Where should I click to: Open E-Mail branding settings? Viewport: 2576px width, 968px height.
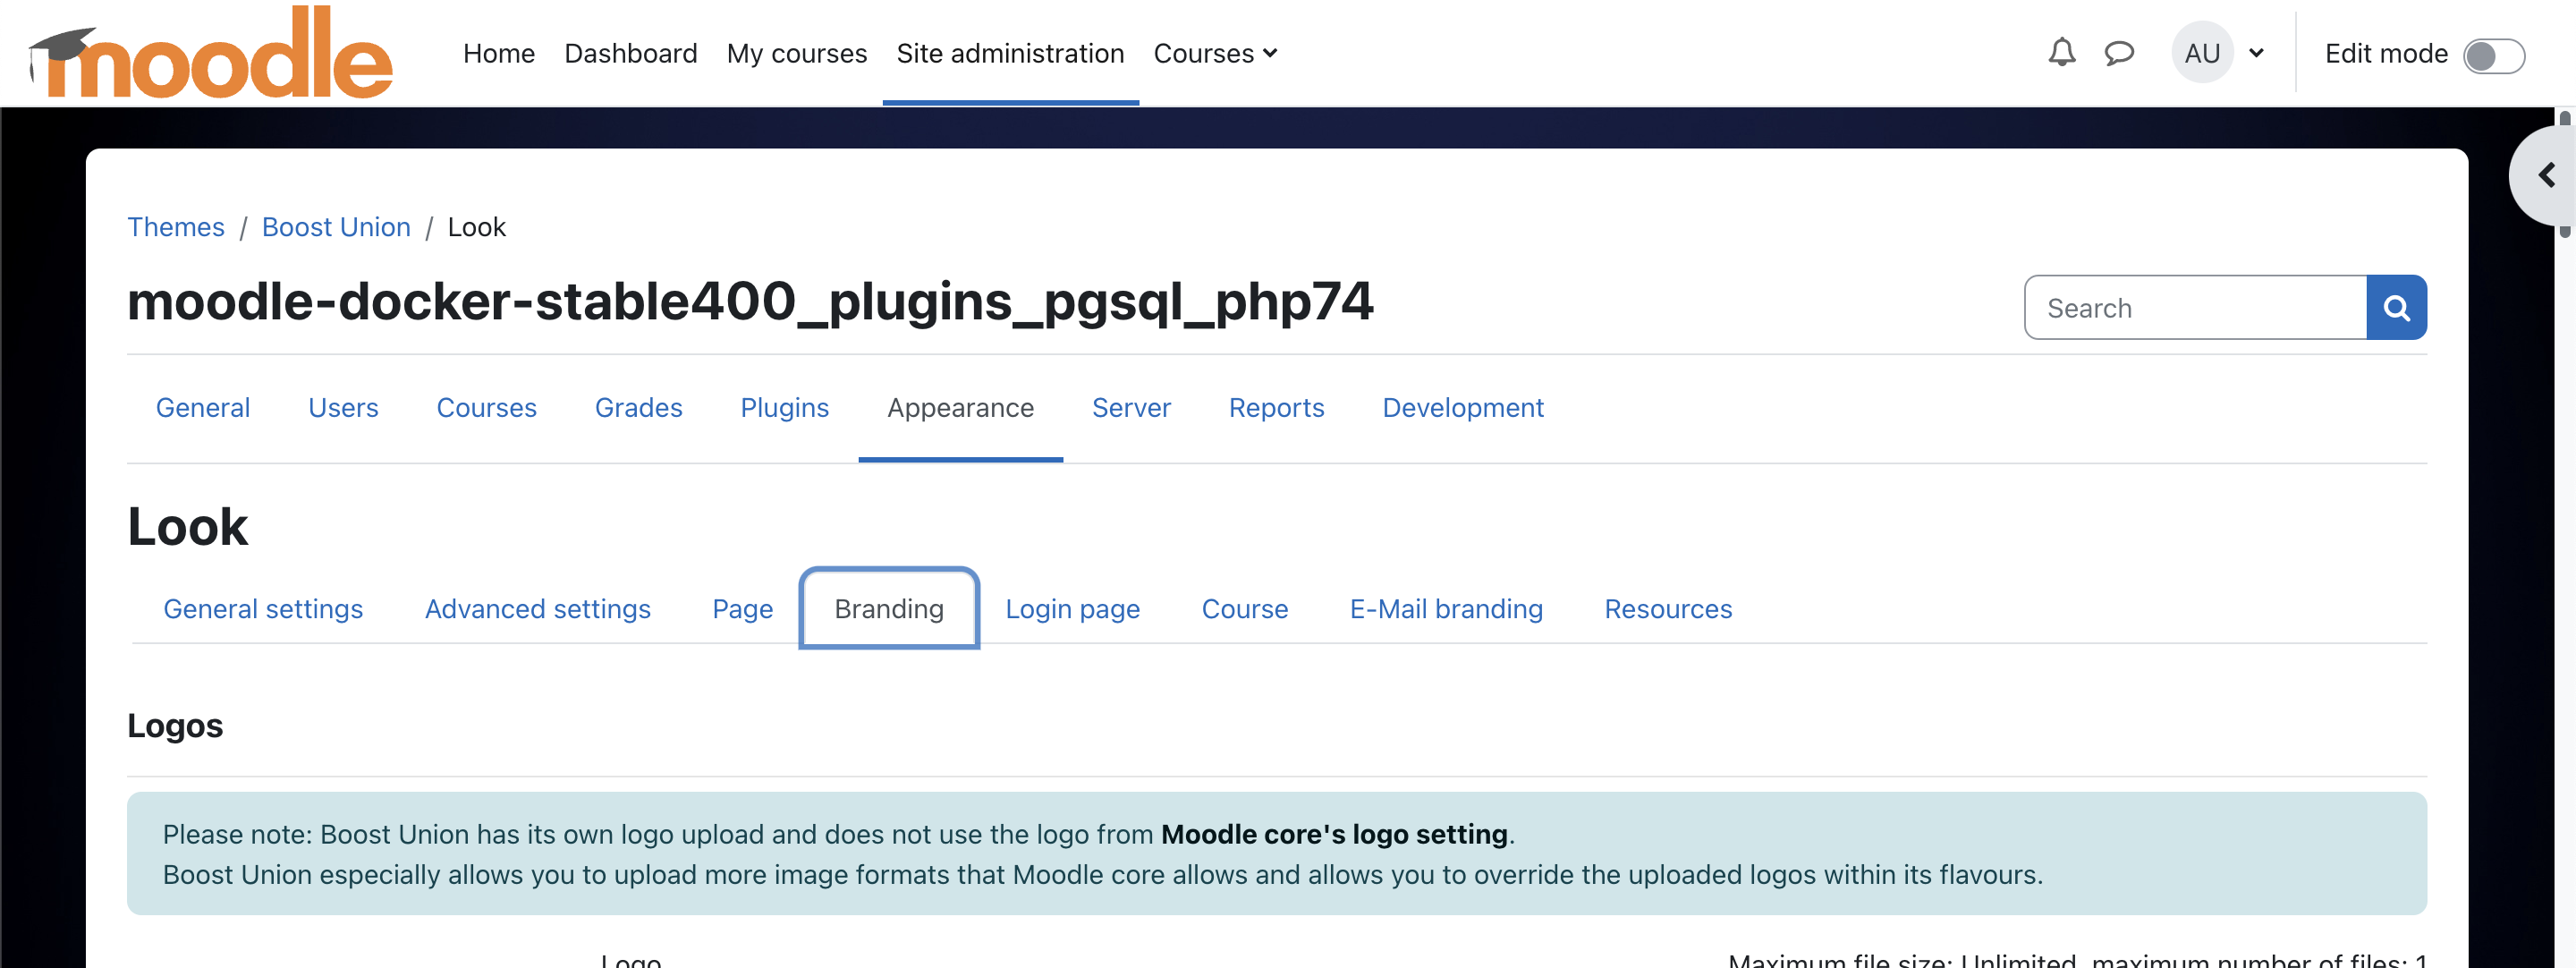point(1446,608)
